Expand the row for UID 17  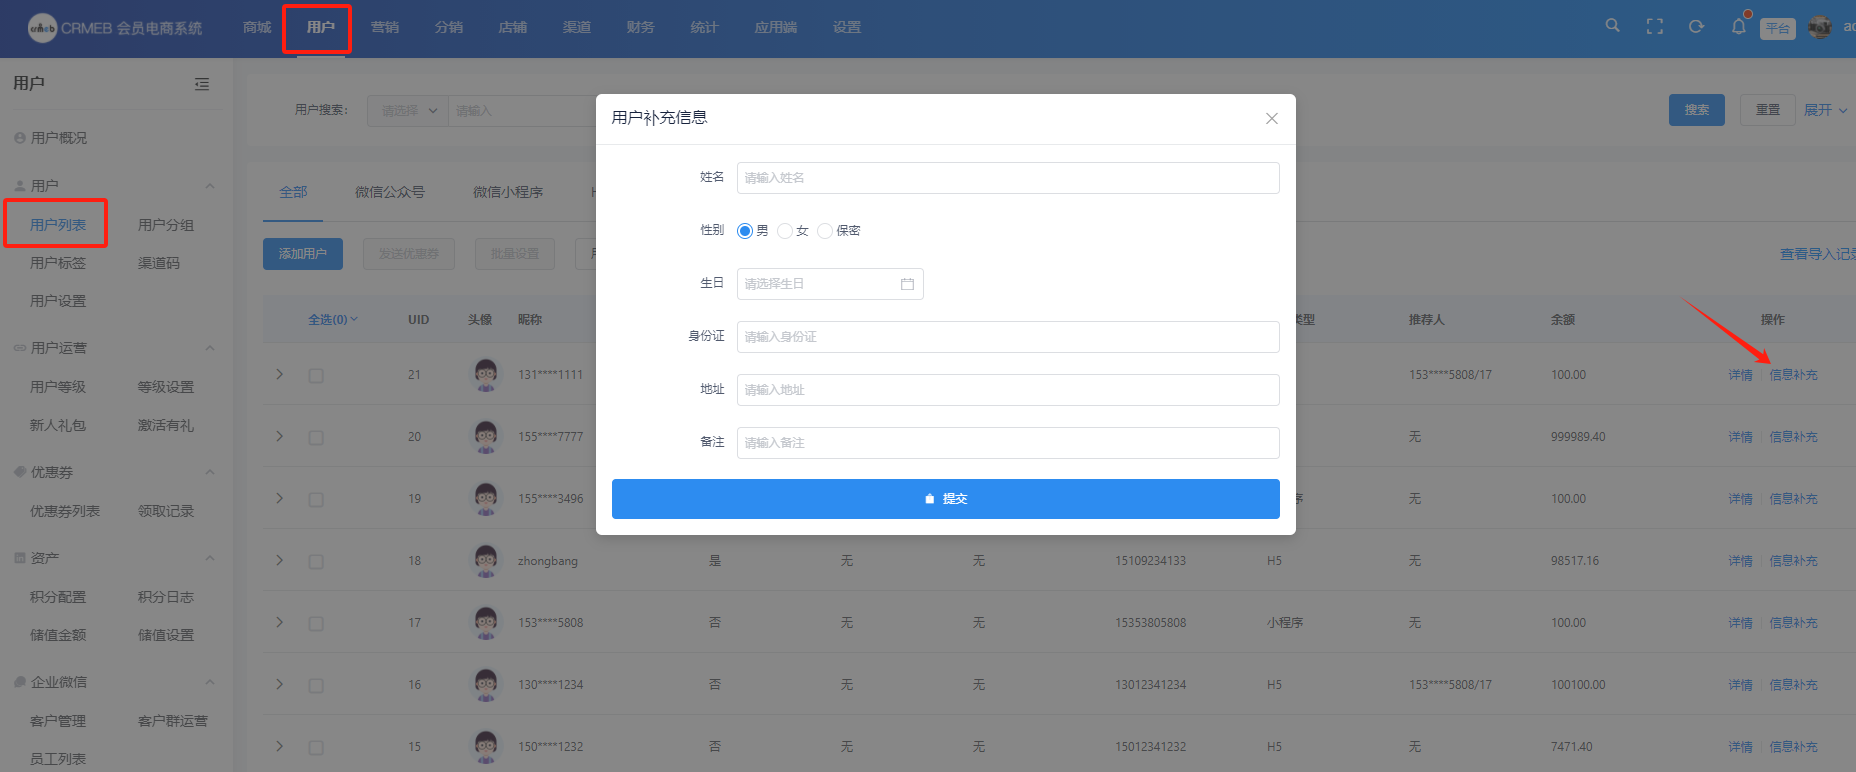[280, 622]
